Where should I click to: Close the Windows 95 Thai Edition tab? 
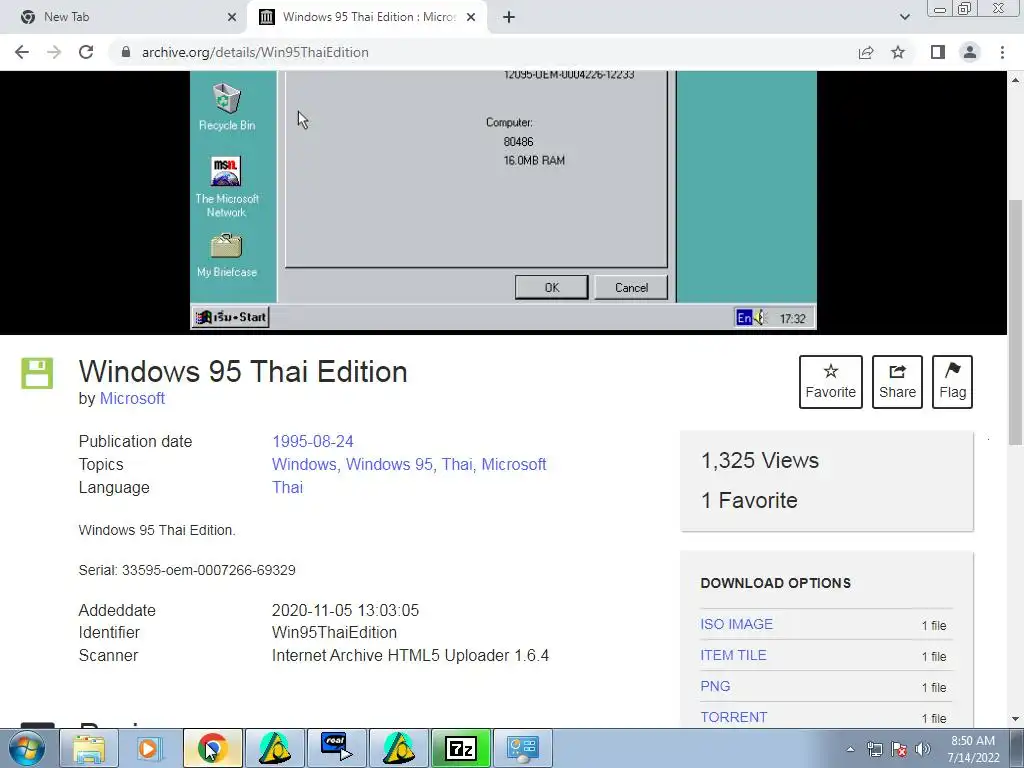(x=471, y=17)
